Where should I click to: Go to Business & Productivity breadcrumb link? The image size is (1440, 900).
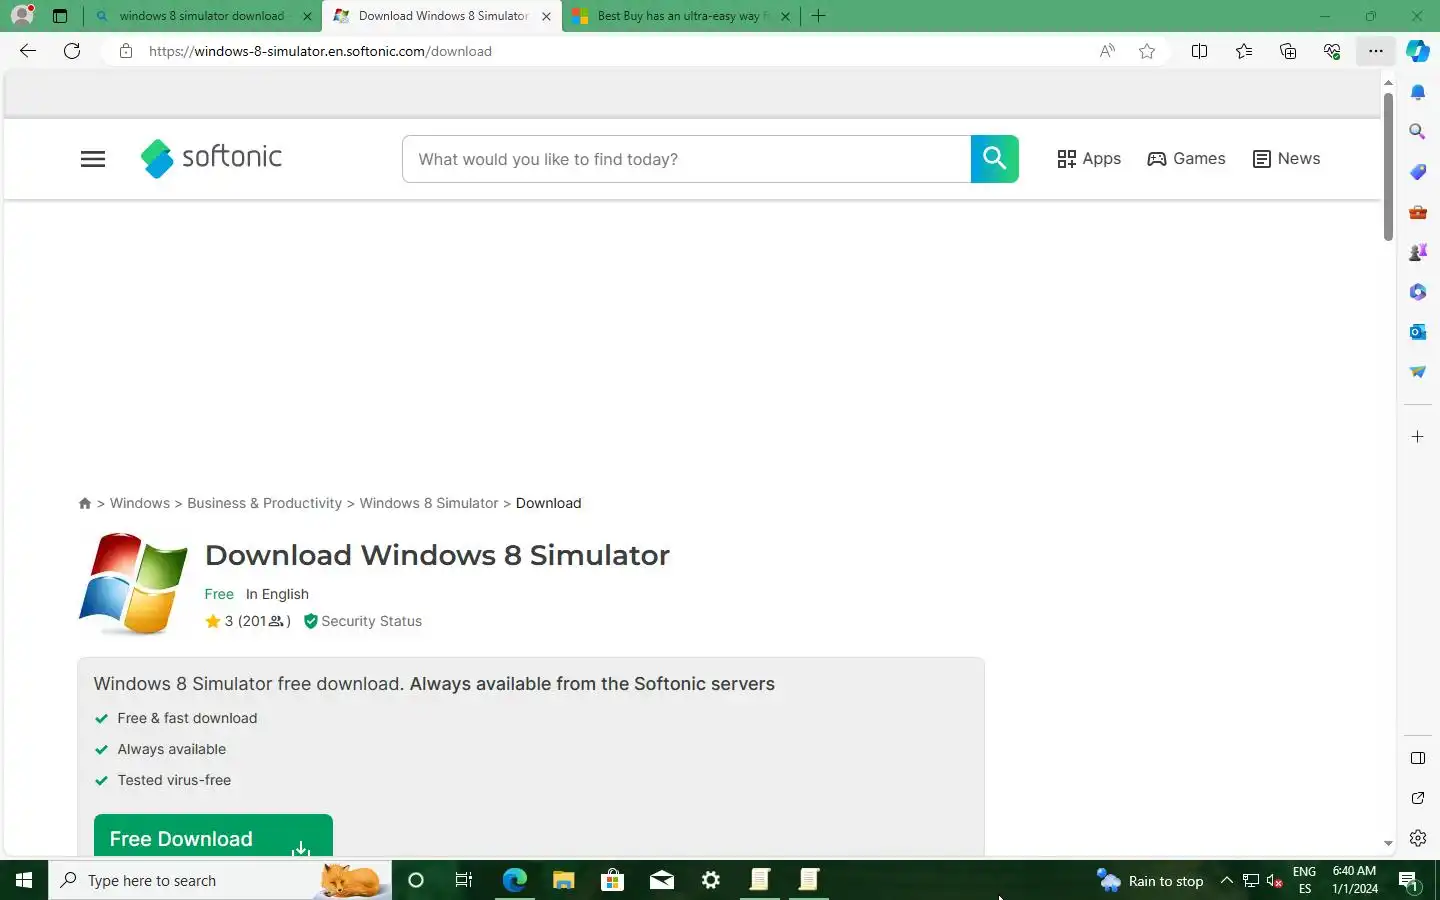(x=265, y=503)
